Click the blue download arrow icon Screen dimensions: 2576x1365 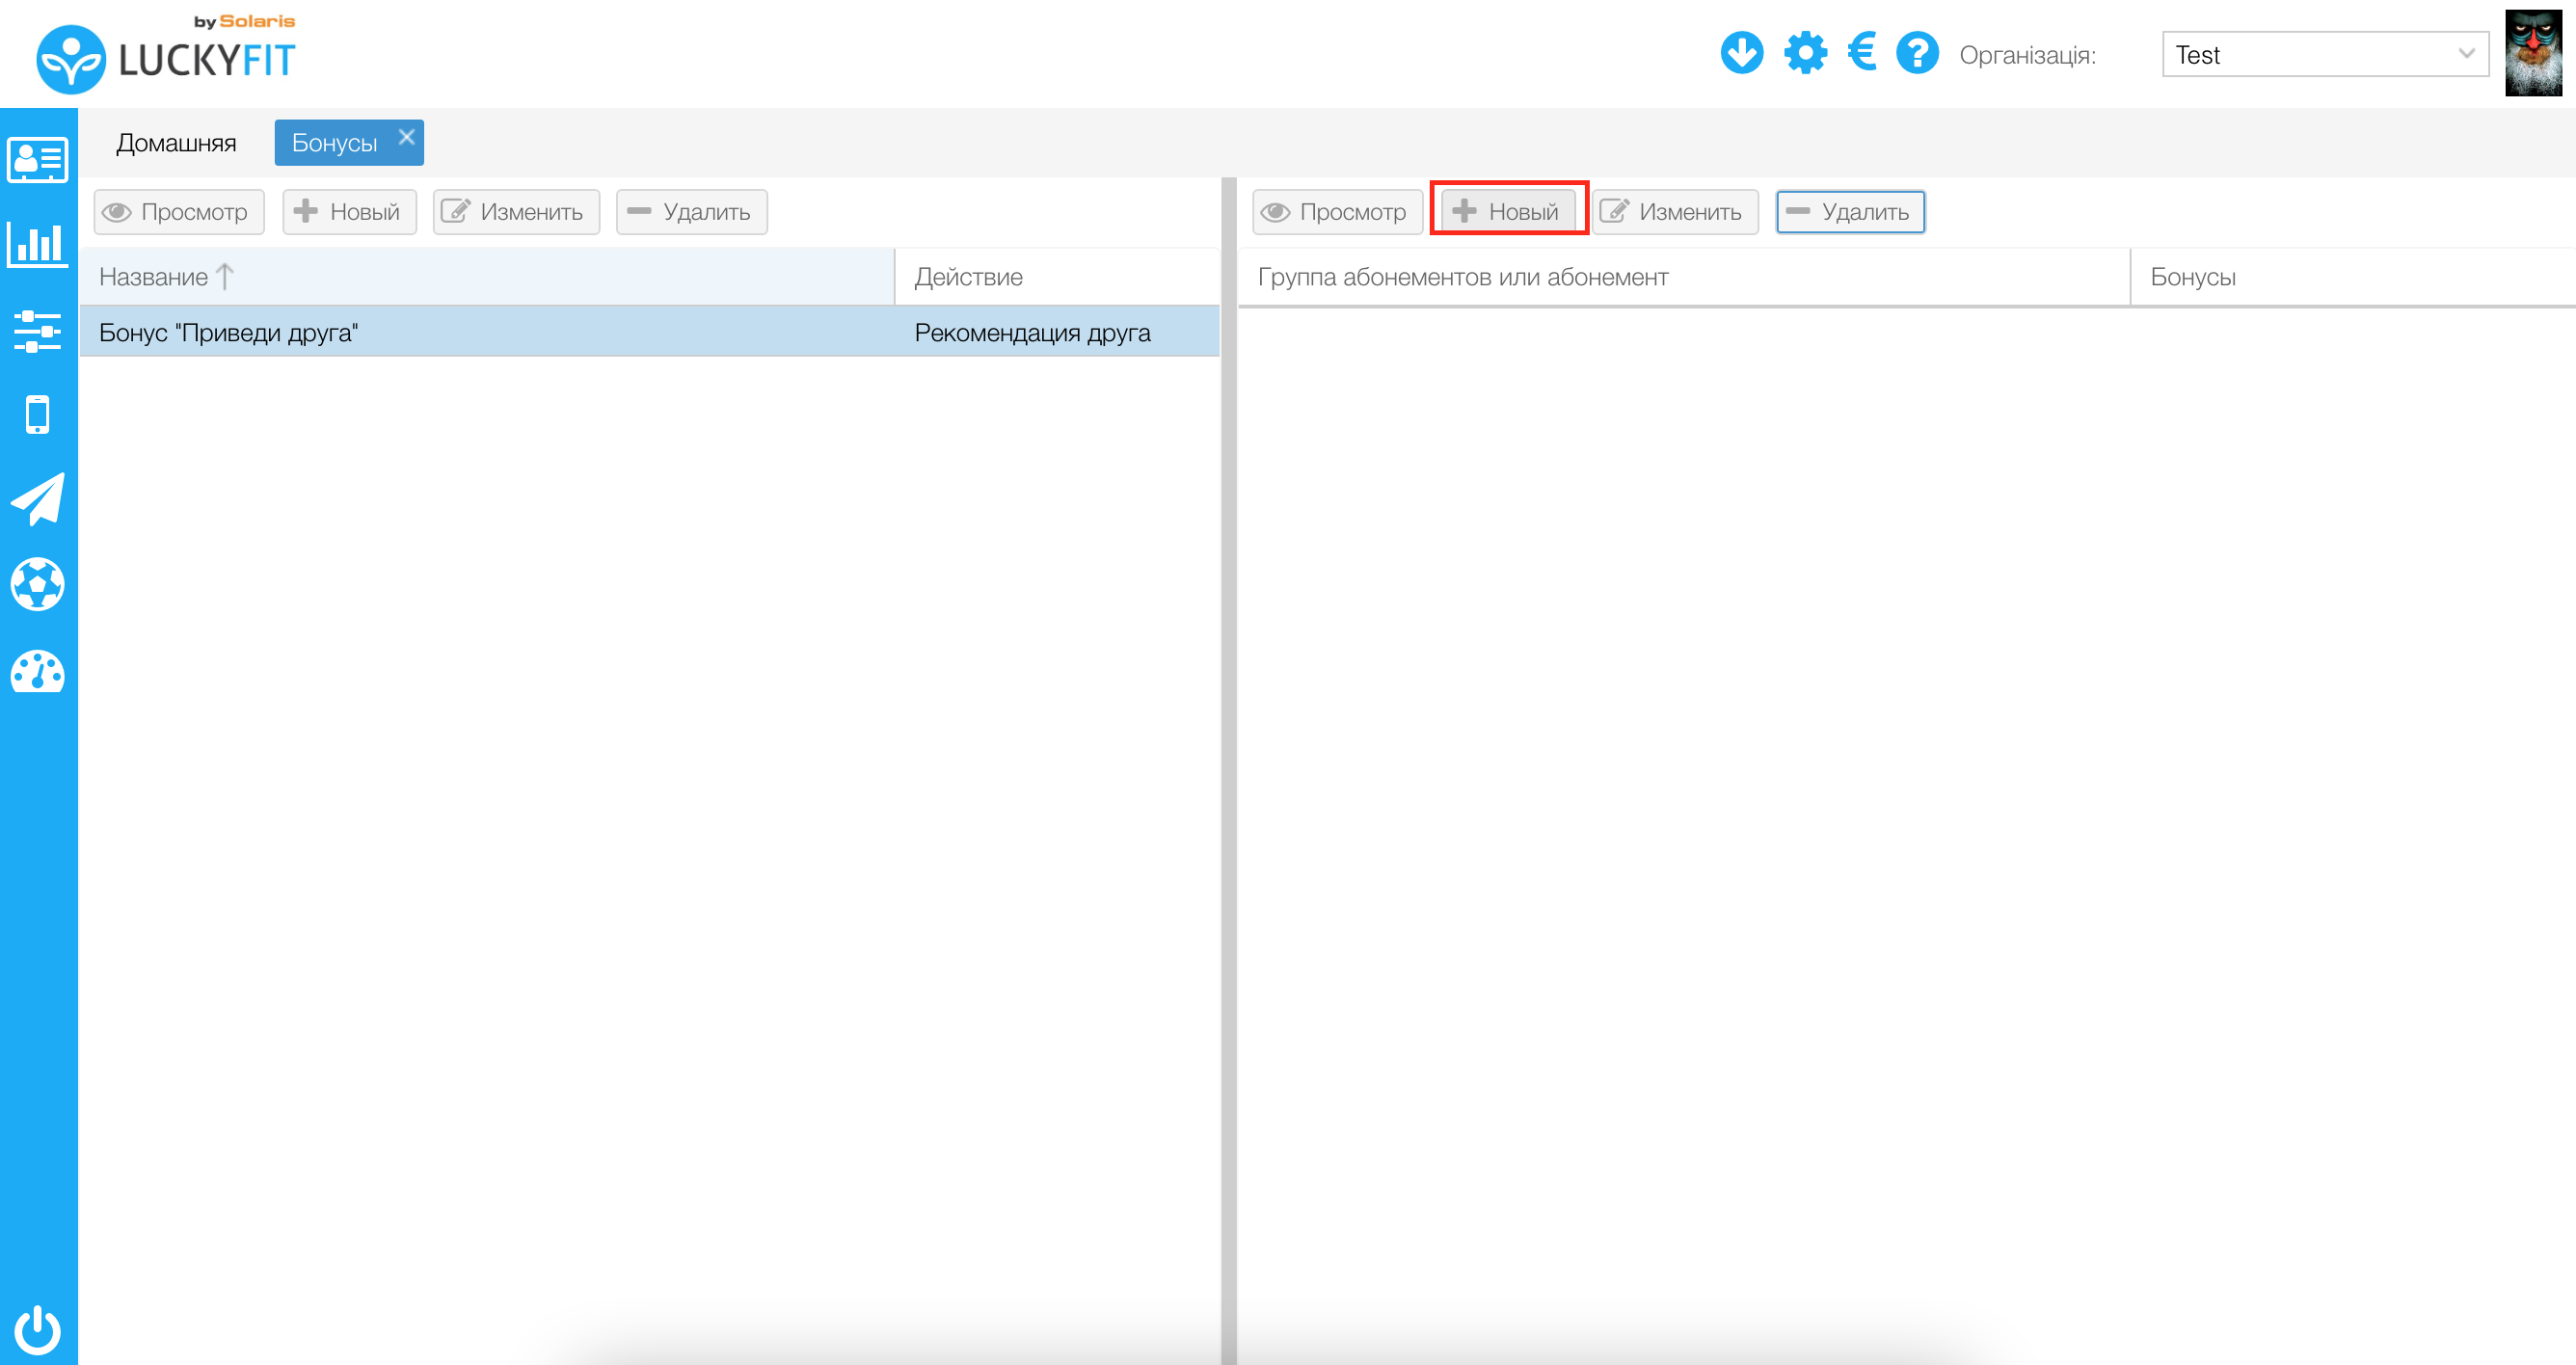[x=1741, y=54]
